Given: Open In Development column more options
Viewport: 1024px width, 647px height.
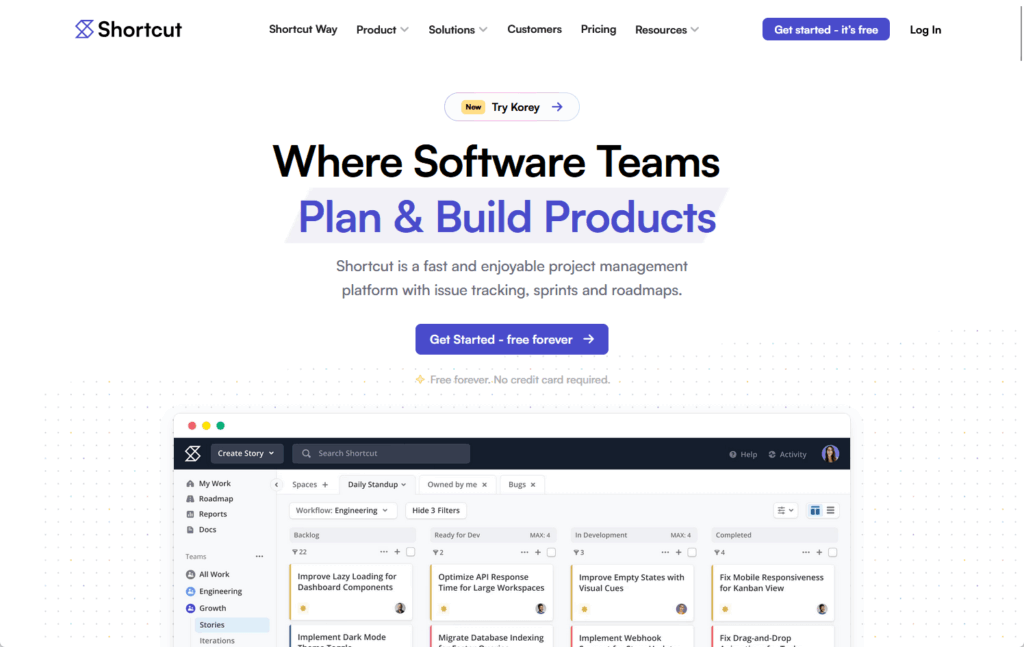Looking at the screenshot, I should 665,552.
